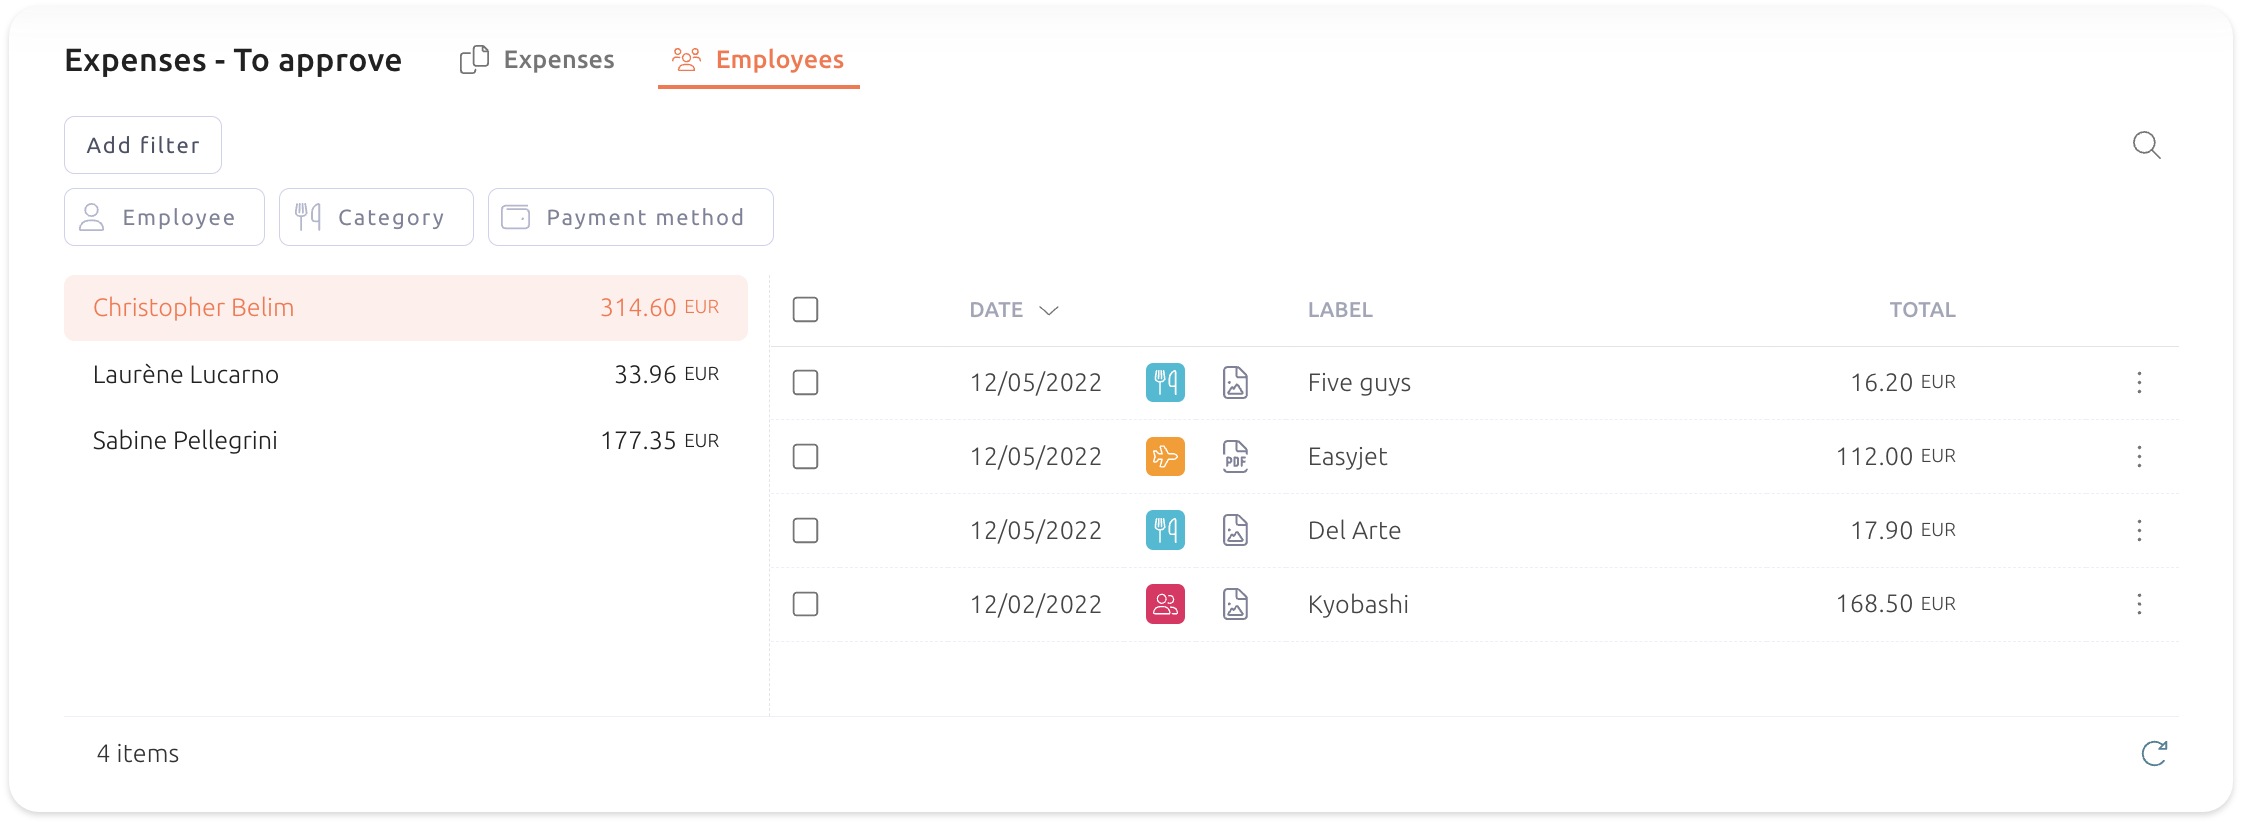This screenshot has height=824, width=2242.
Task: Open the Employee filter dropdown
Action: [x=164, y=217]
